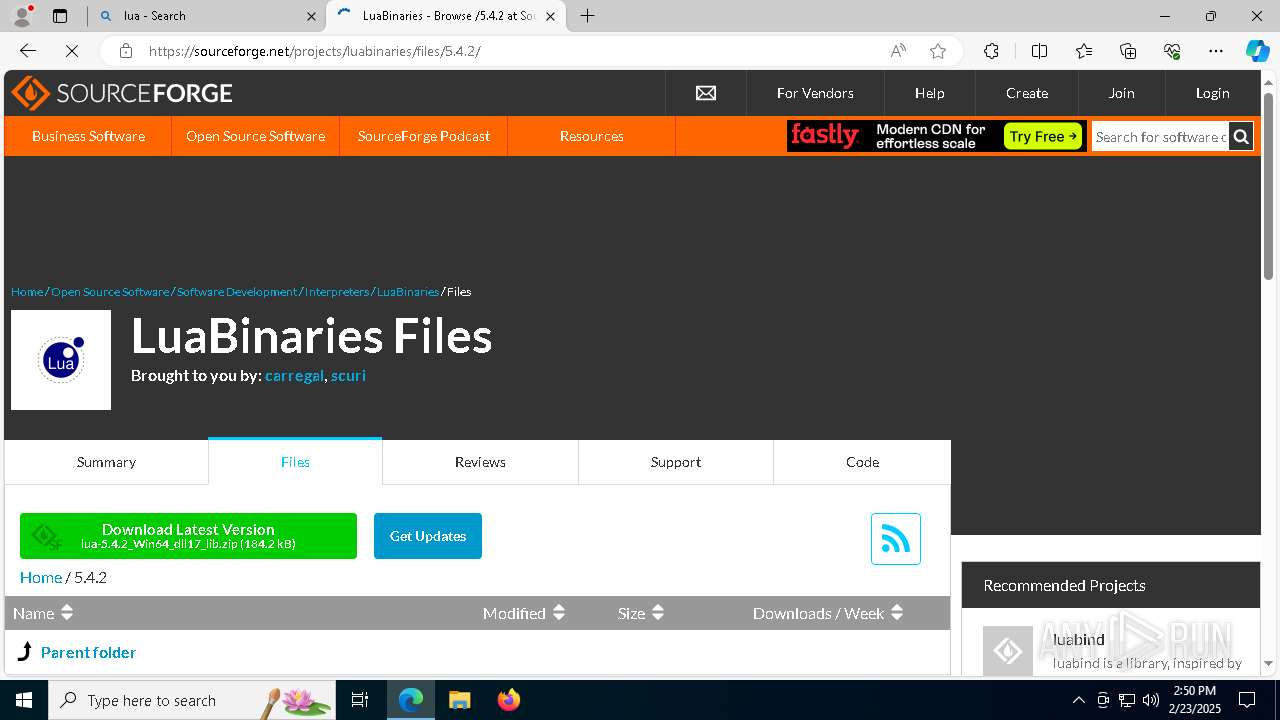Open Help link in header
The image size is (1280, 720).
[x=929, y=93]
